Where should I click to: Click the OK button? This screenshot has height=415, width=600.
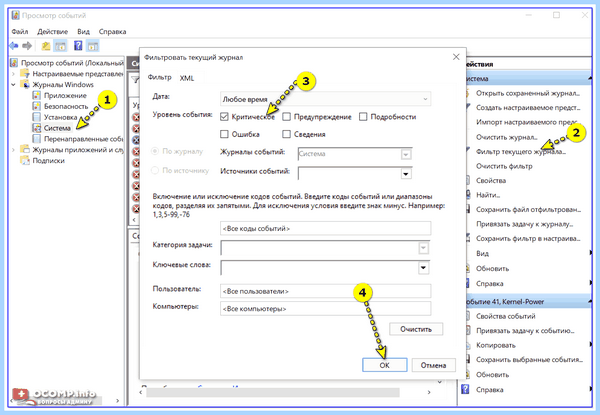pos(385,365)
